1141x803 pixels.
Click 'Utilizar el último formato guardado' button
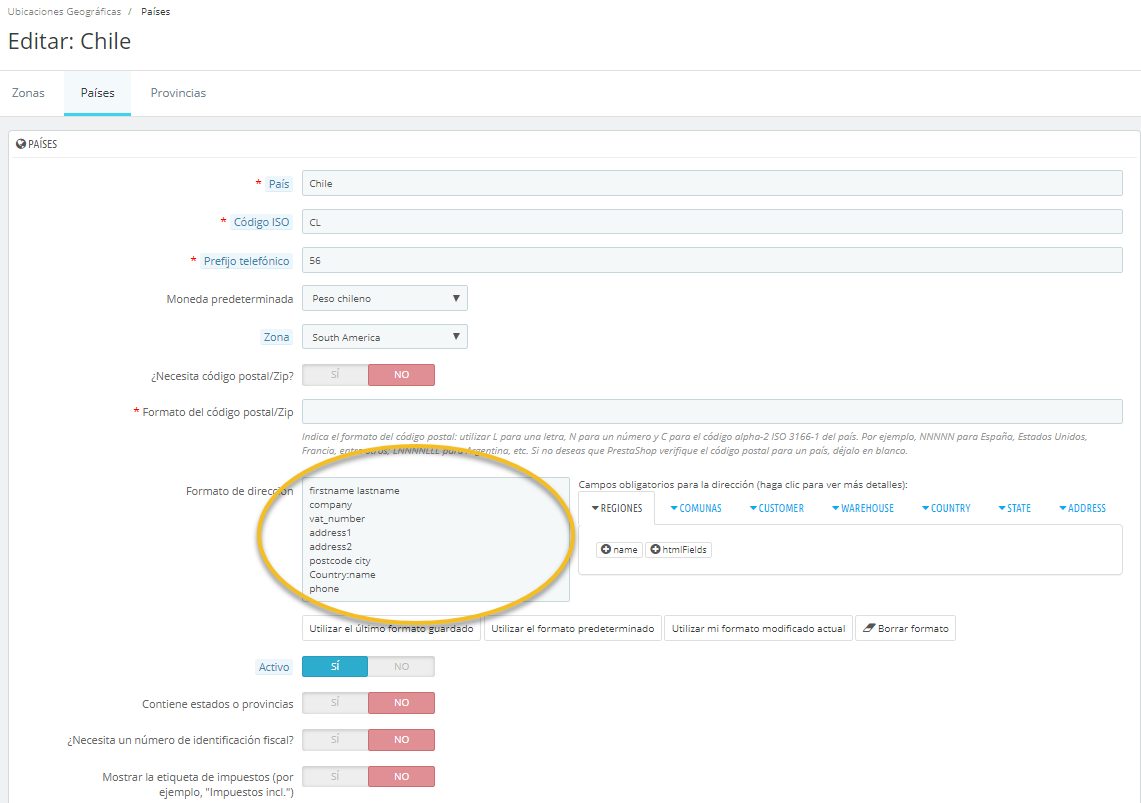click(391, 628)
